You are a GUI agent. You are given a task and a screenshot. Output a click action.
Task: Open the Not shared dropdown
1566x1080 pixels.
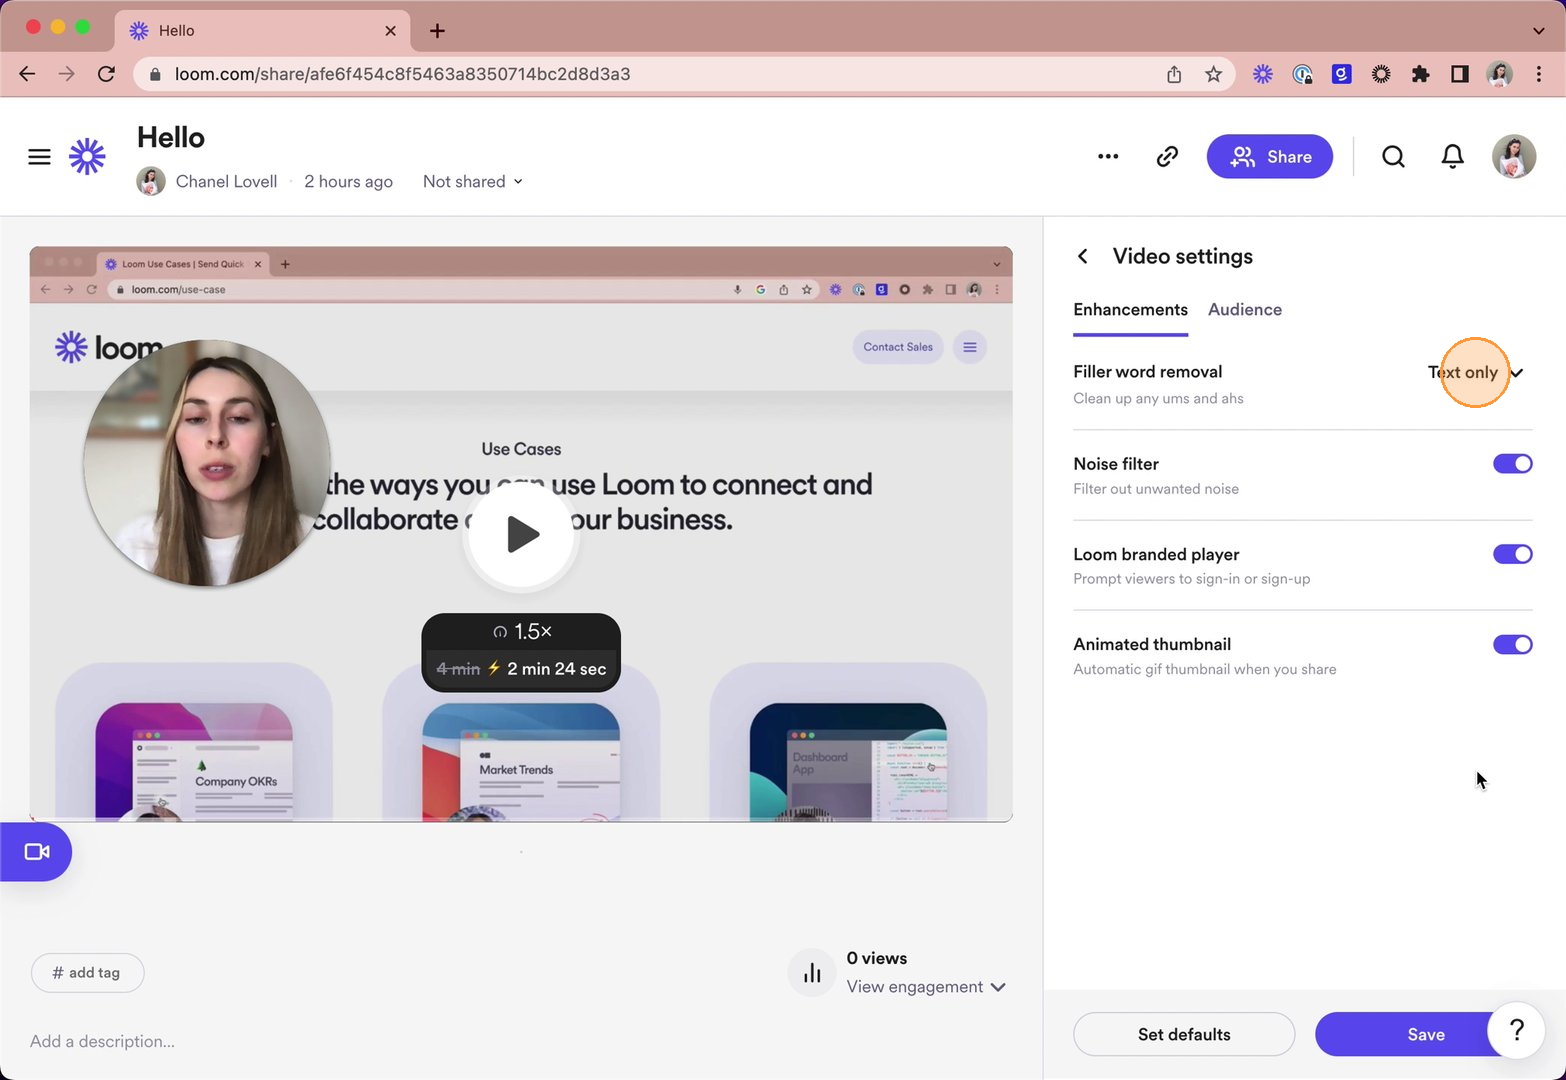pos(472,181)
